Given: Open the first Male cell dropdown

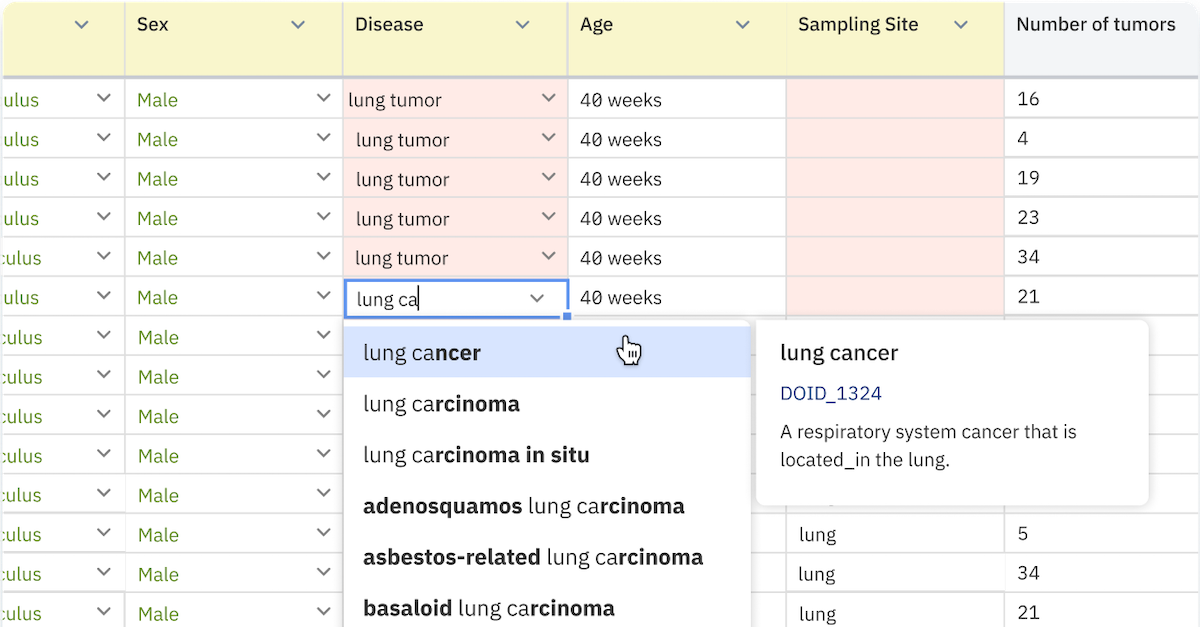Looking at the screenshot, I should [x=322, y=98].
